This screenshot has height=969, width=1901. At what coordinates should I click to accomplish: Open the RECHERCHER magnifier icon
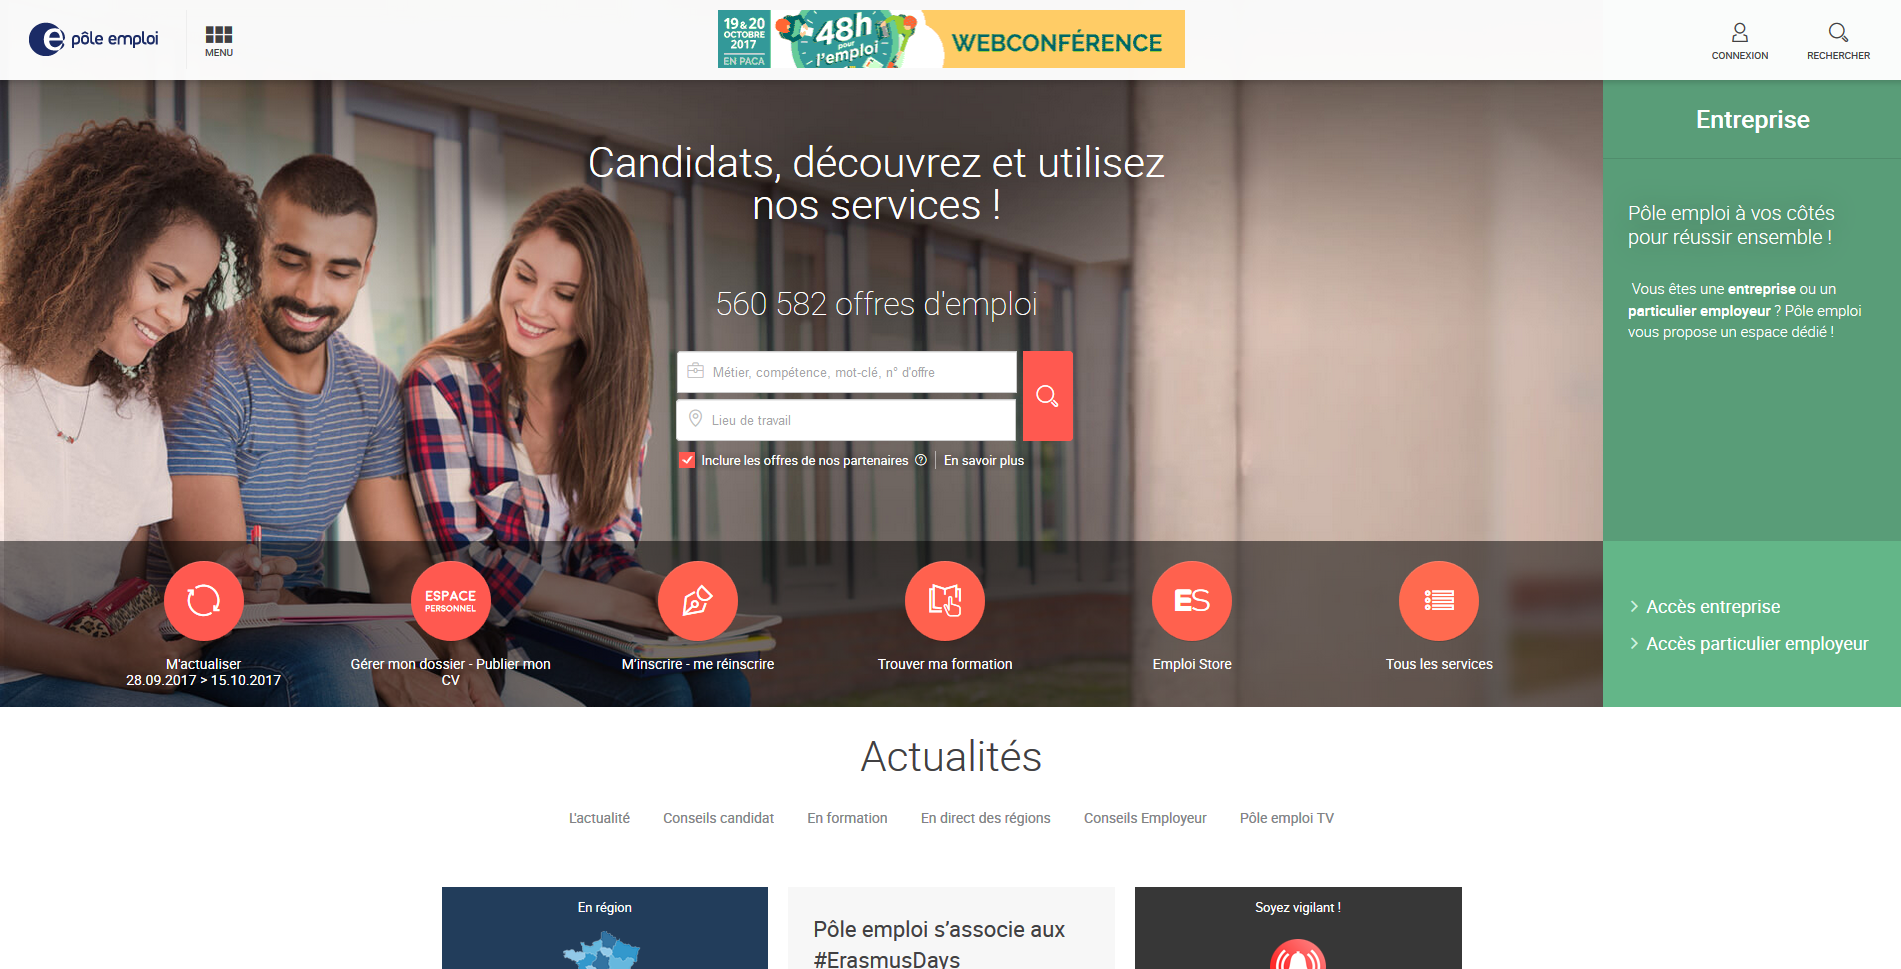(x=1838, y=33)
